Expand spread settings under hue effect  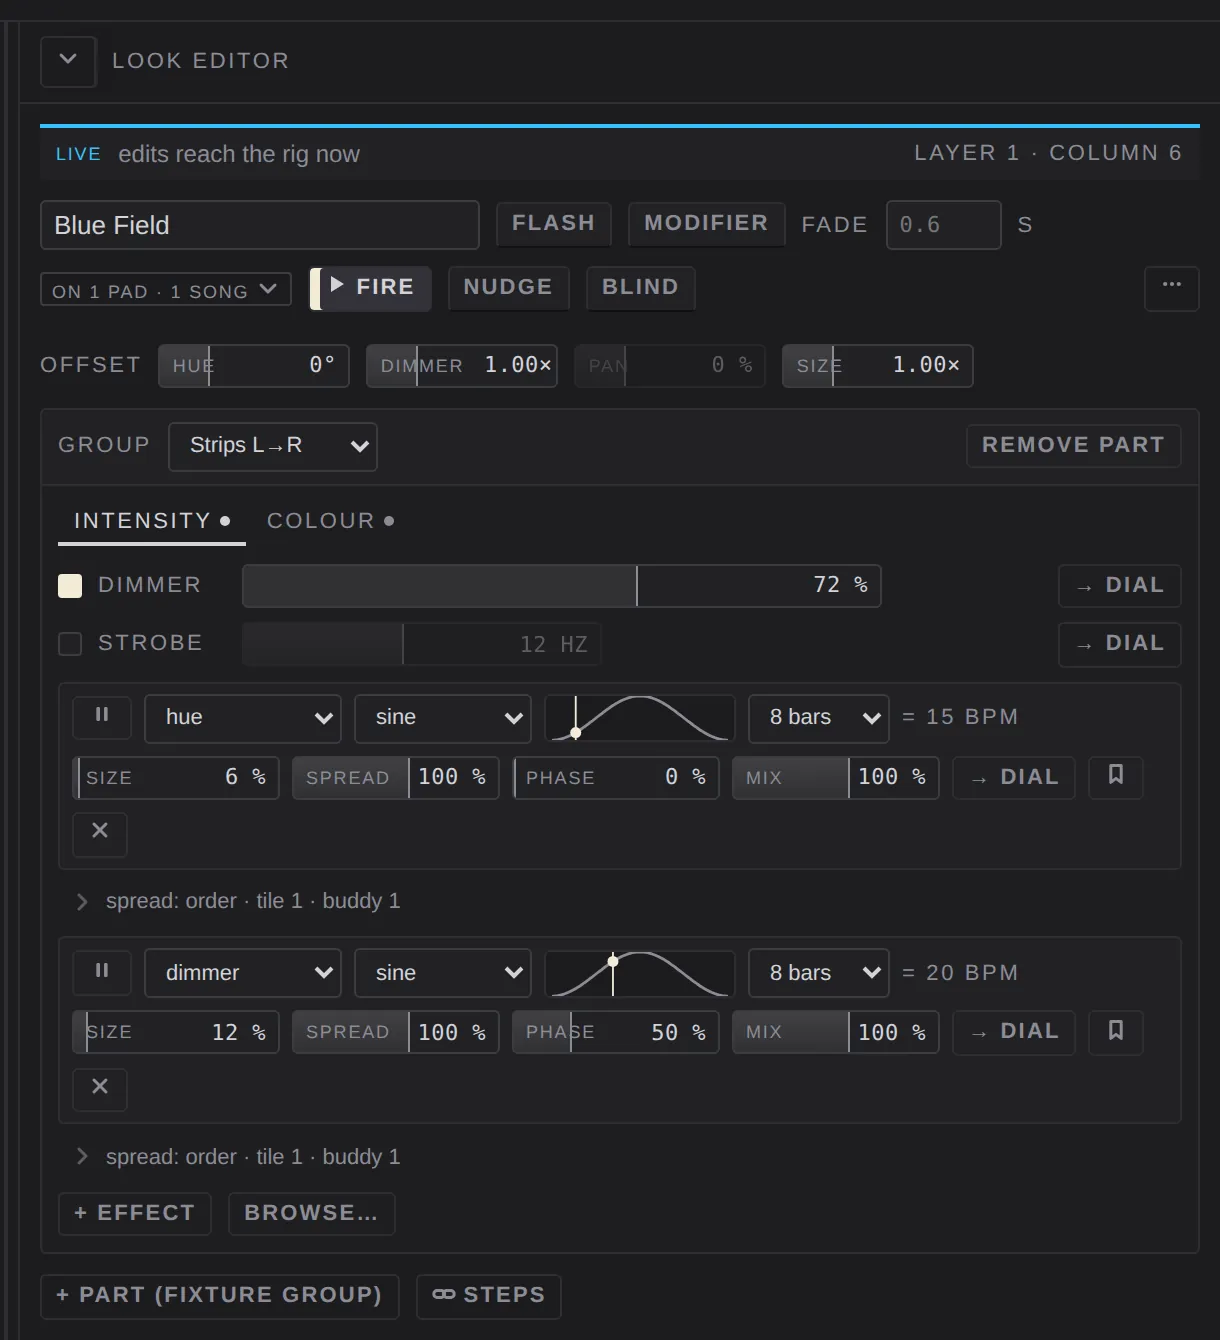(x=238, y=901)
